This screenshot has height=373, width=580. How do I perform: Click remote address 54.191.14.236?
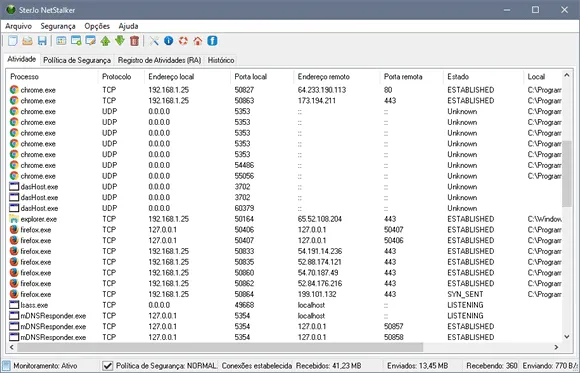[x=320, y=251]
